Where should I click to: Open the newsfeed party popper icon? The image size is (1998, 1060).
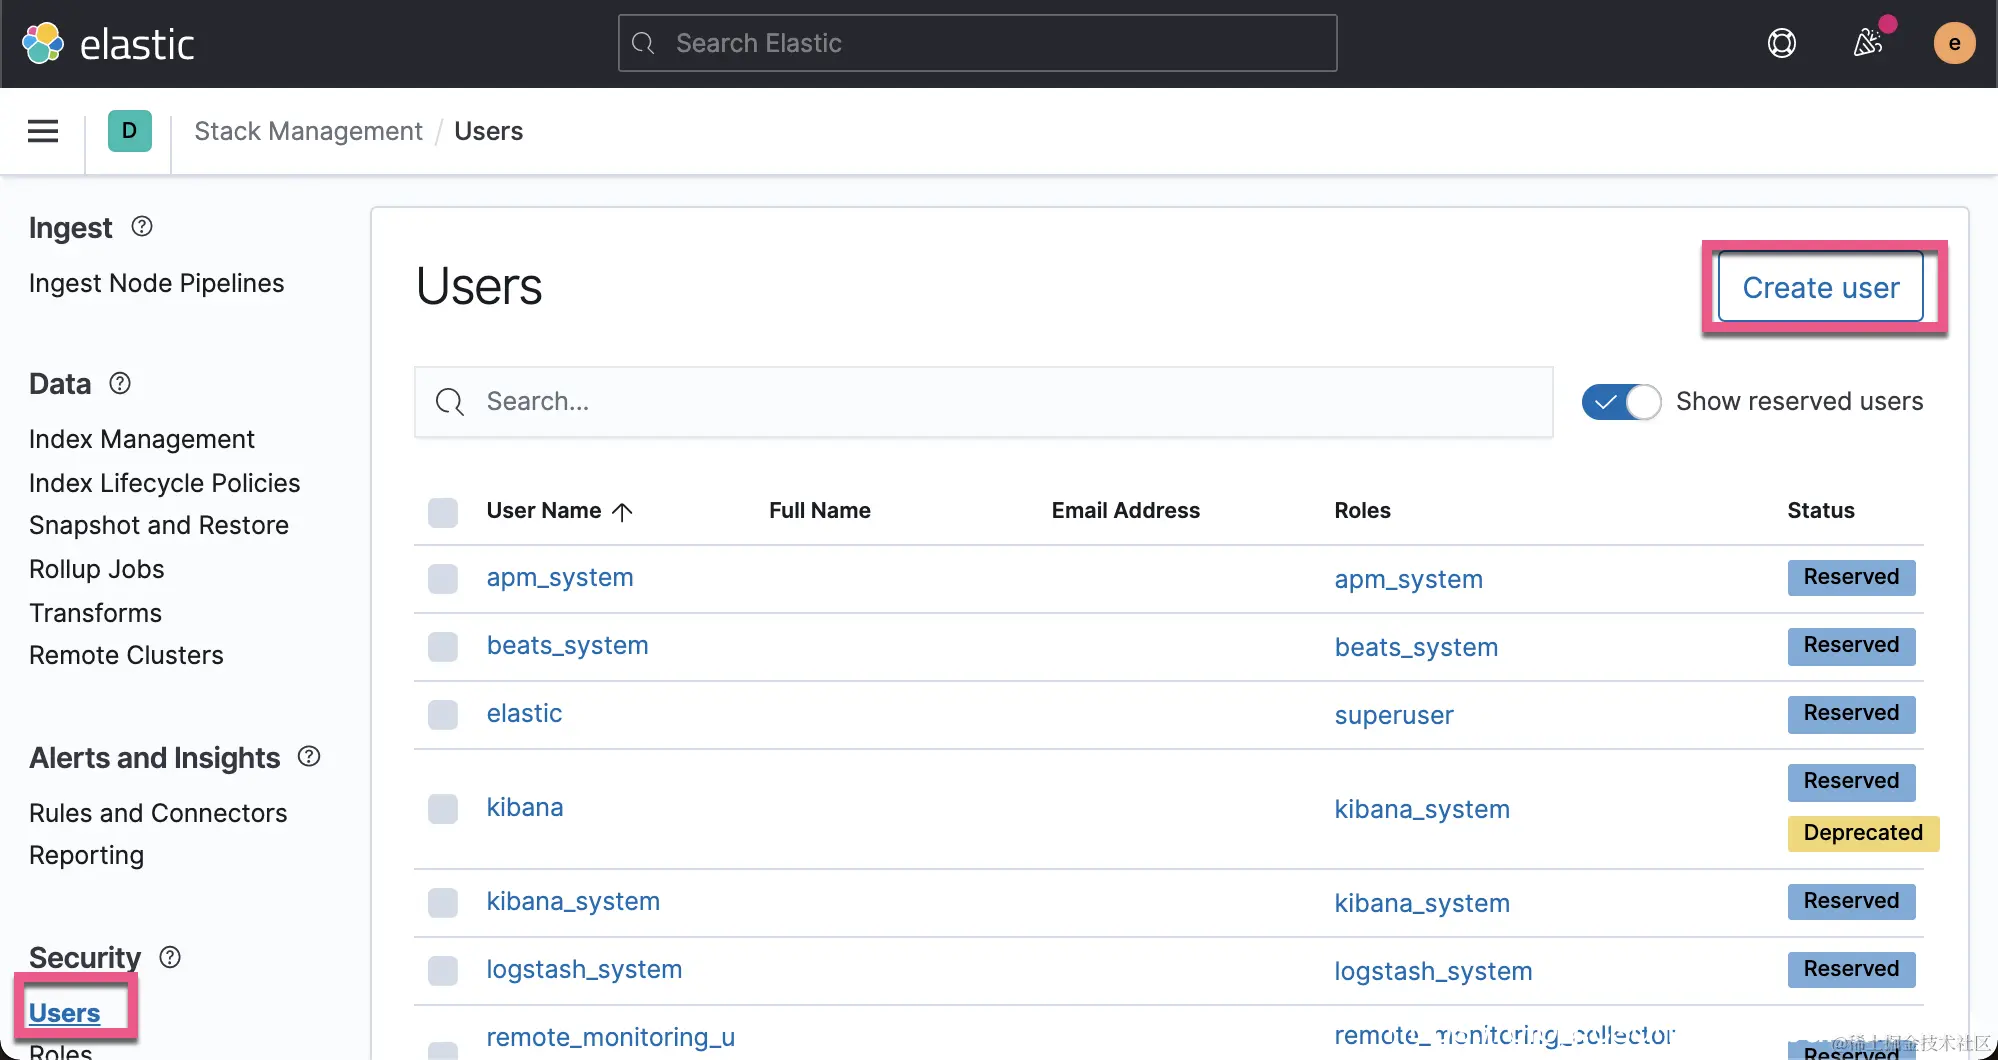[x=1868, y=42]
